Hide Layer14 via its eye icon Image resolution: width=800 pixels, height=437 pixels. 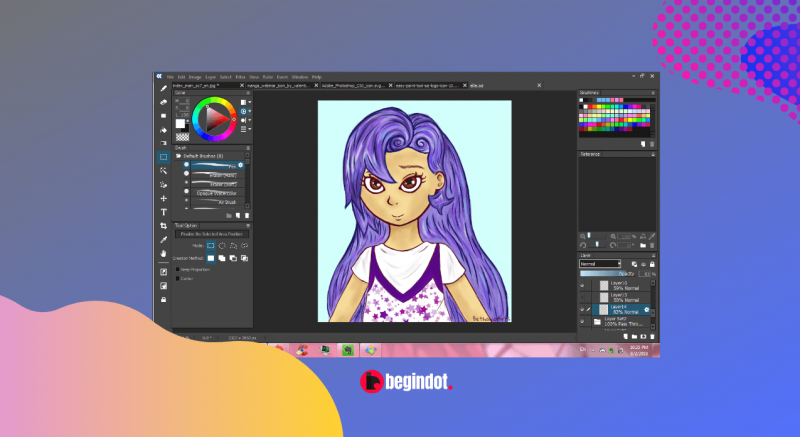582,310
